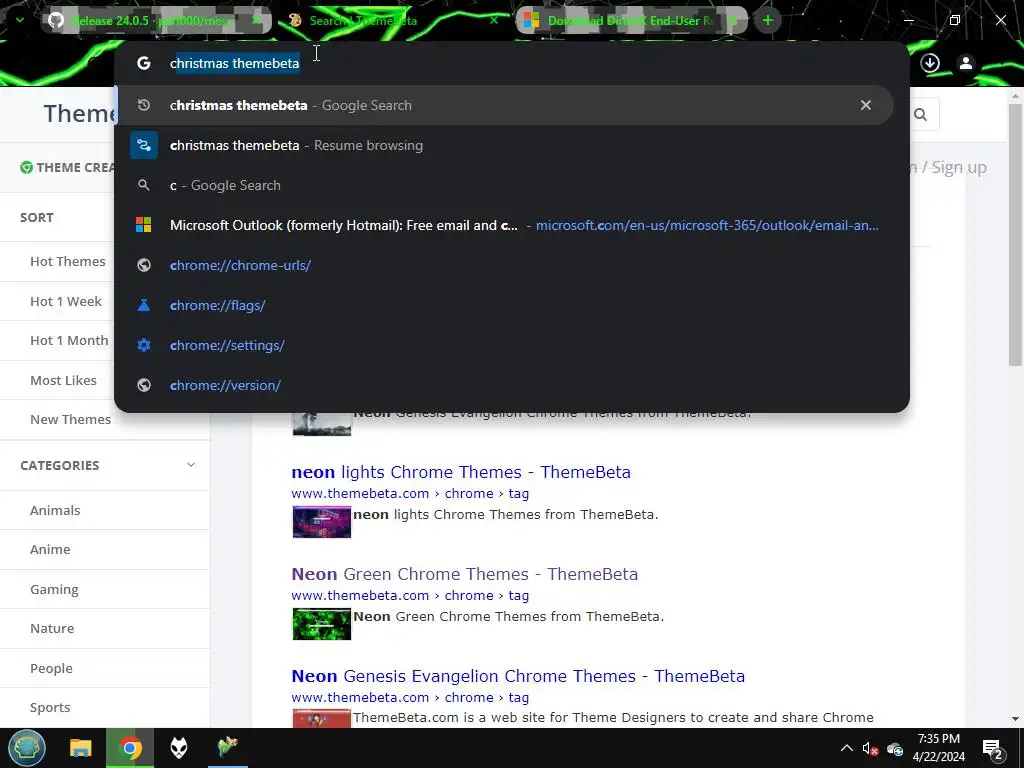Click the network tray icon

pos(895,748)
